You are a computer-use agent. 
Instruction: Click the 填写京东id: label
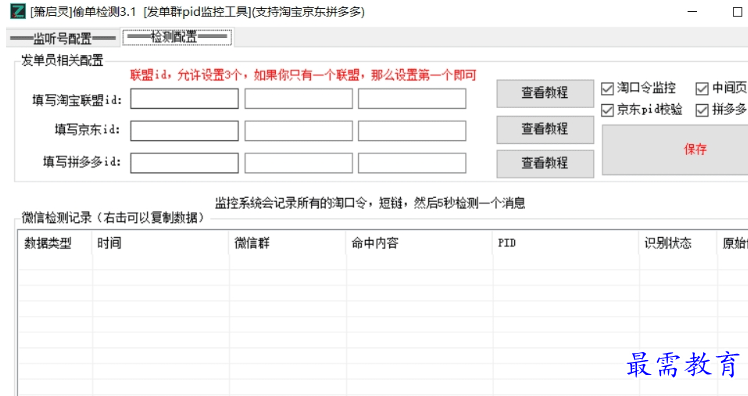[87, 129]
